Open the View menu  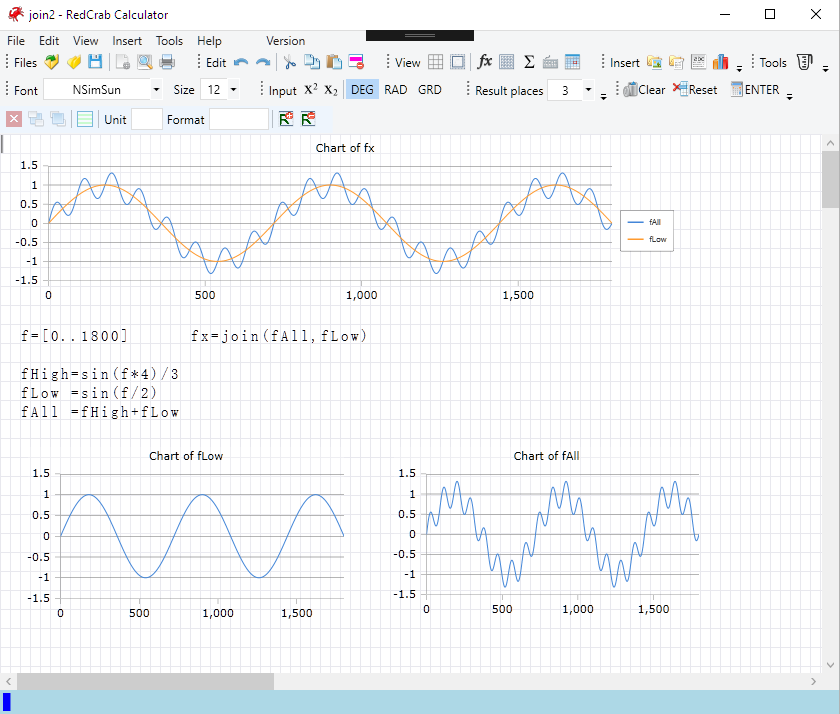coord(85,41)
